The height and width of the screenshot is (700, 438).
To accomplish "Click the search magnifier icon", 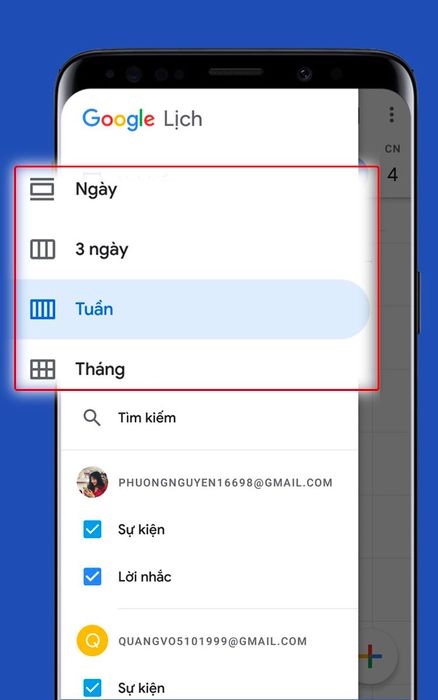I will tap(92, 418).
